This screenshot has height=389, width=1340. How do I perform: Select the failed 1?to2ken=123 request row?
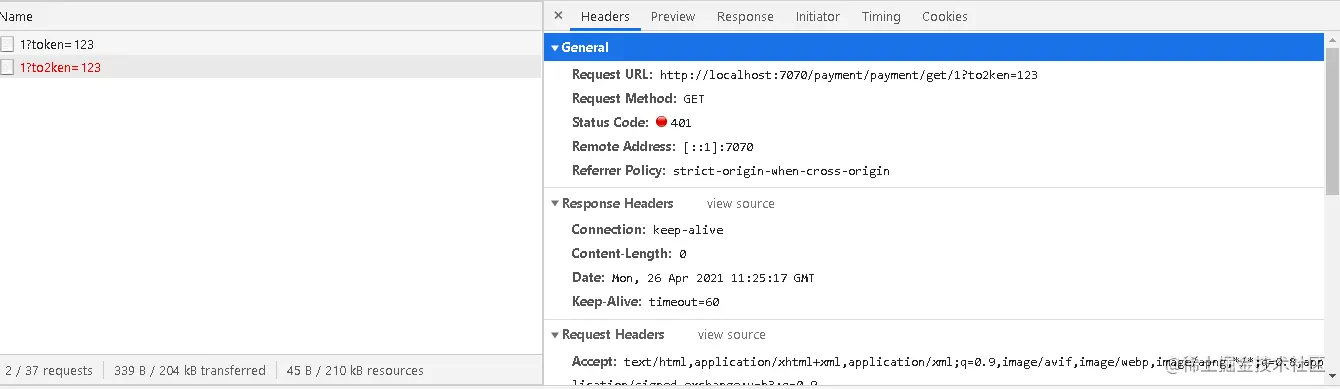270,67
